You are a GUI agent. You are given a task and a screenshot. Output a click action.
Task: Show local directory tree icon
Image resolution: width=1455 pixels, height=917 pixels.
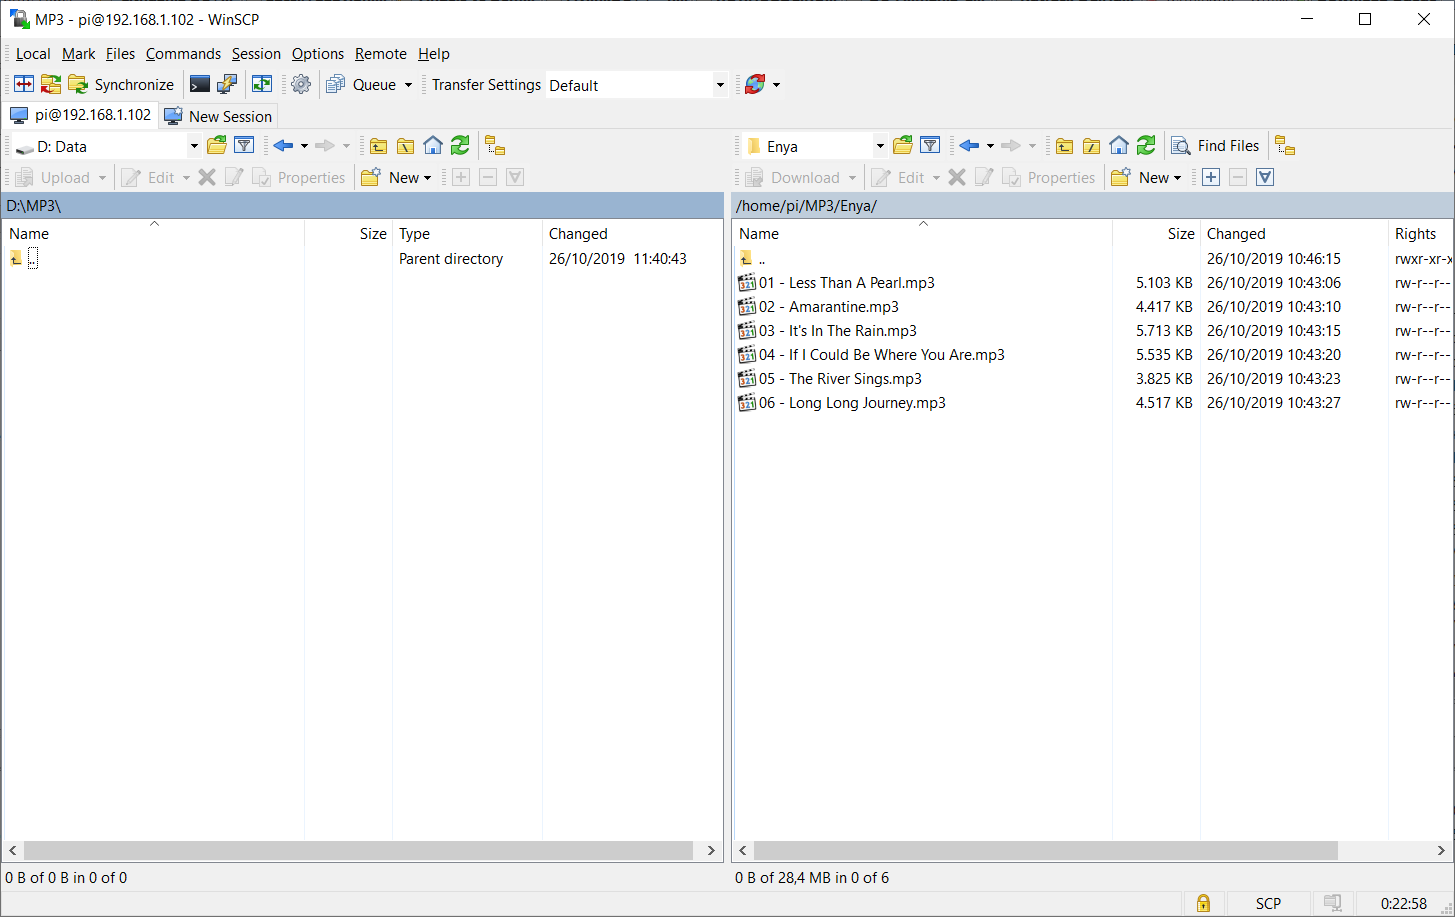(x=495, y=146)
